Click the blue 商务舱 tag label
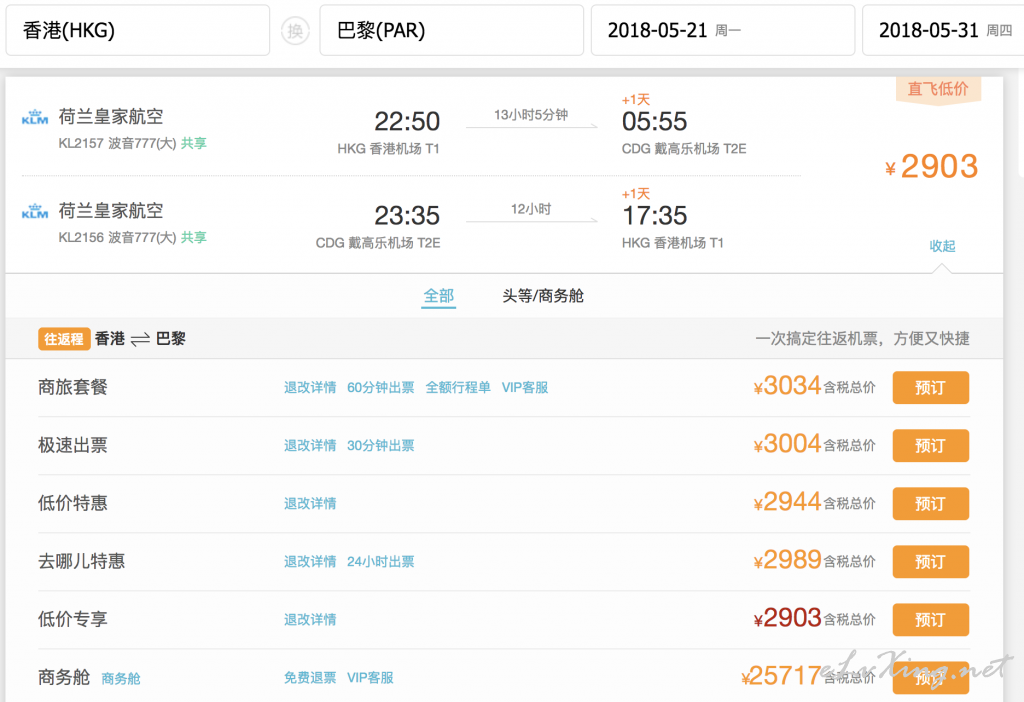This screenshot has width=1024, height=702. pyautogui.click(x=121, y=678)
